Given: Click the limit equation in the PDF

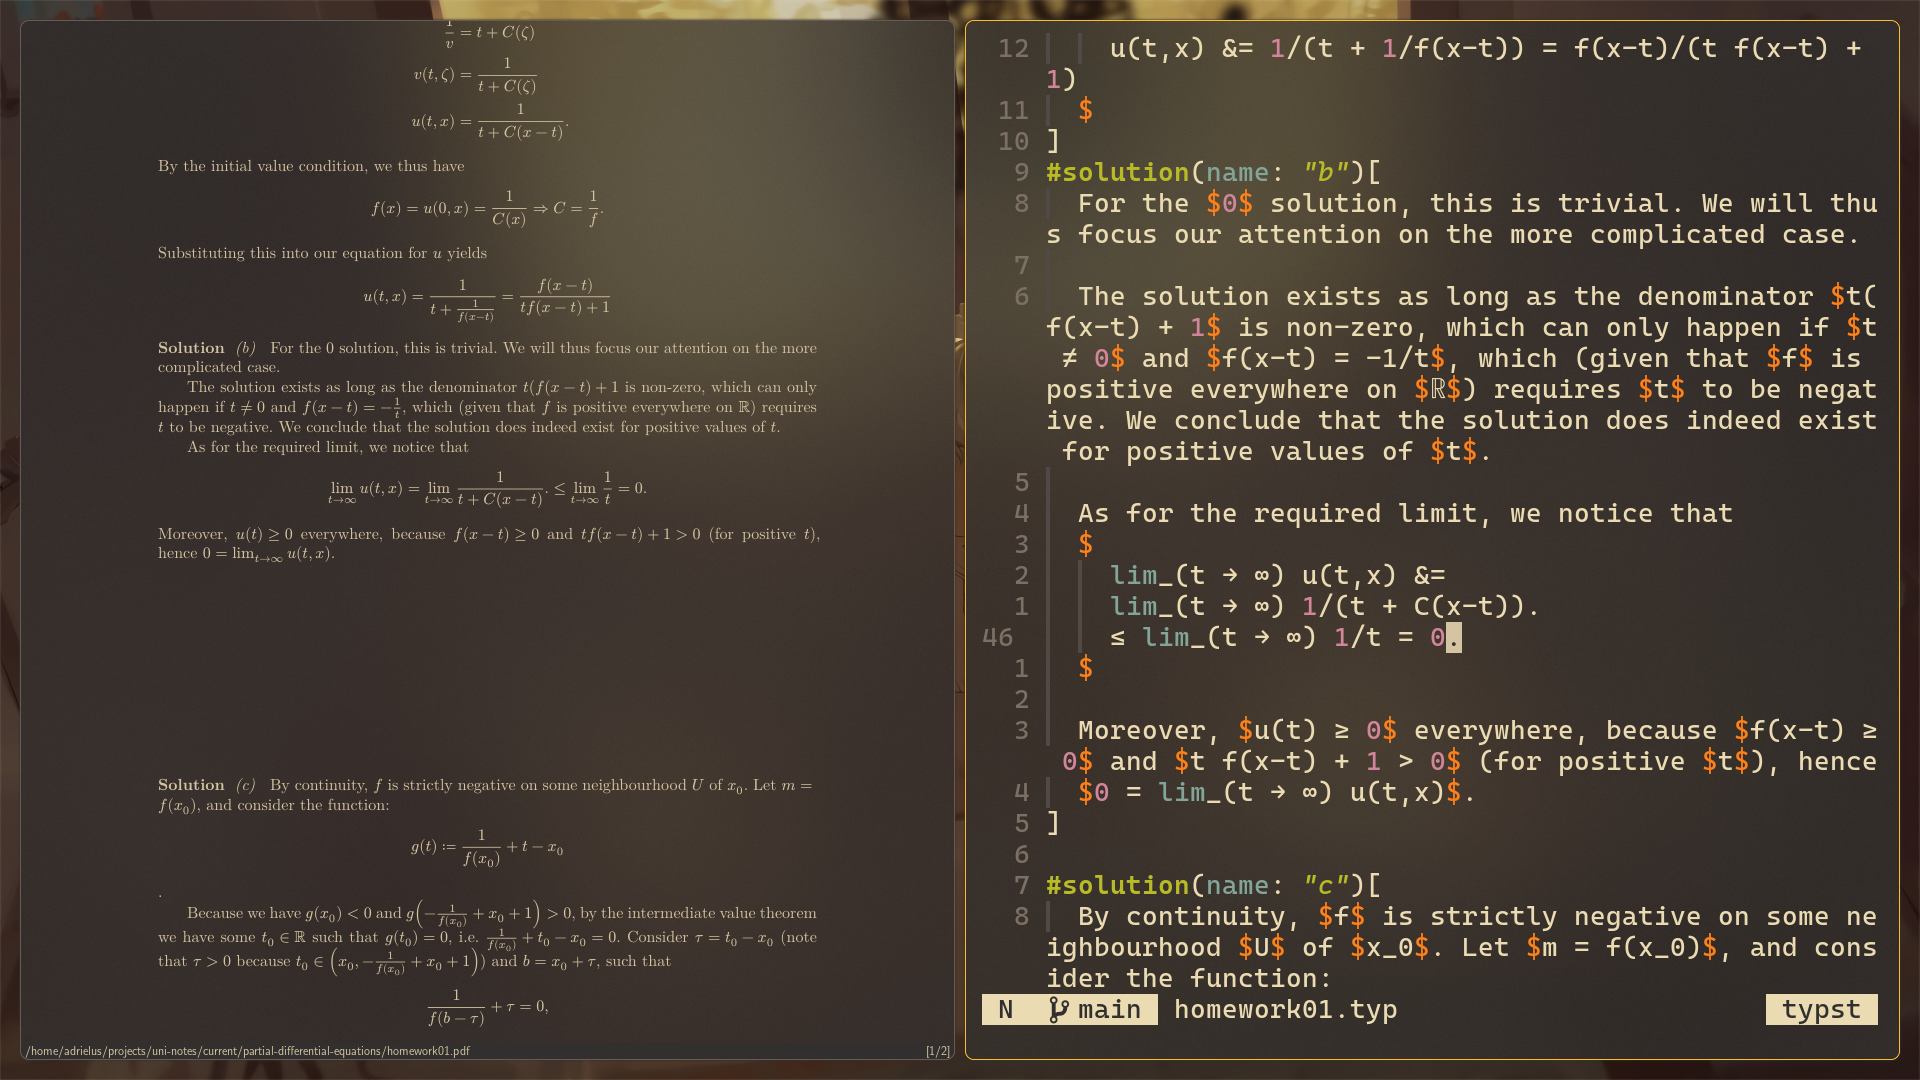Looking at the screenshot, I should tap(487, 488).
